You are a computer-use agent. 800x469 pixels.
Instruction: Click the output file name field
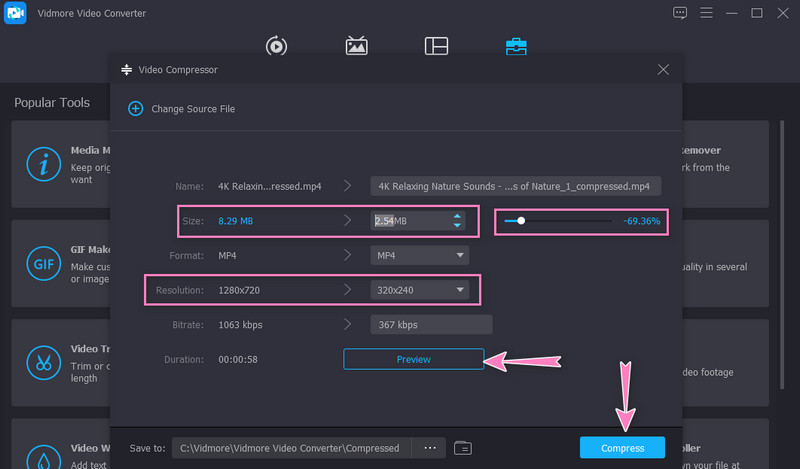tap(515, 186)
